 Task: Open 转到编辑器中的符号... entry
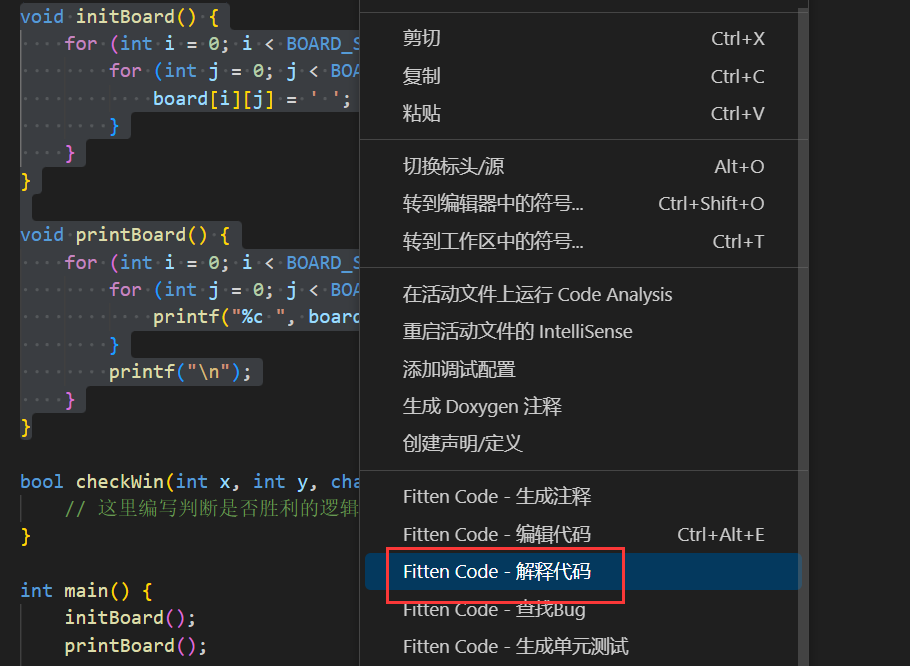pyautogui.click(x=583, y=204)
